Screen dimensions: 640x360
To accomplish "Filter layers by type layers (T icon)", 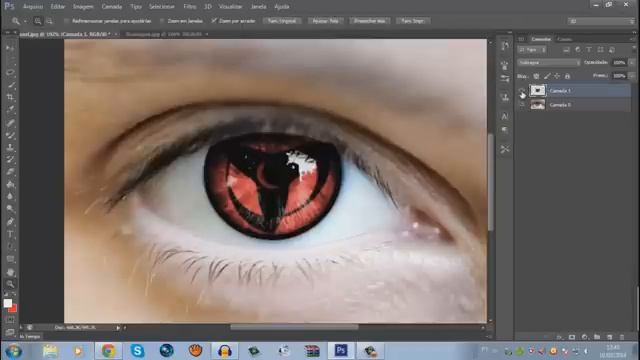I will pyautogui.click(x=589, y=50).
